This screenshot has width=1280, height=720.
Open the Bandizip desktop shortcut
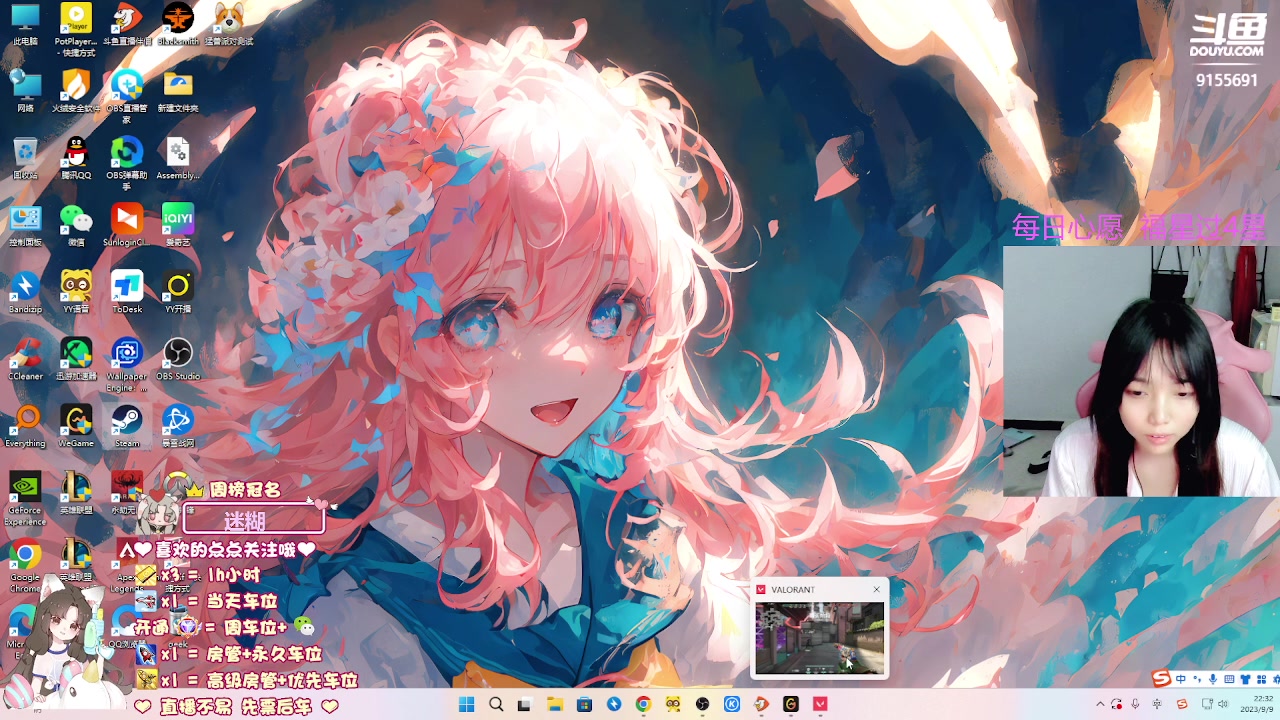point(25,292)
